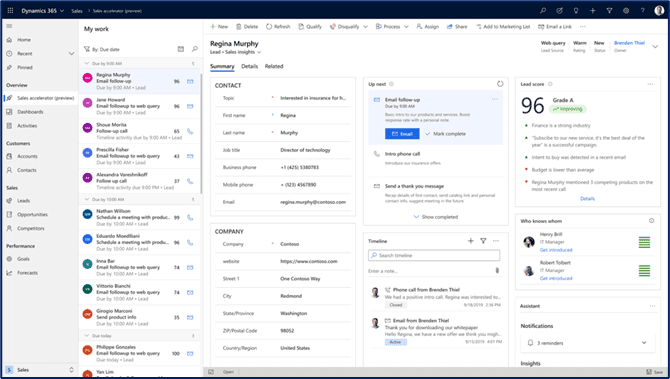Screen dimensions: 670x379
Task: Switch to the Summary tab
Action: pos(222,66)
